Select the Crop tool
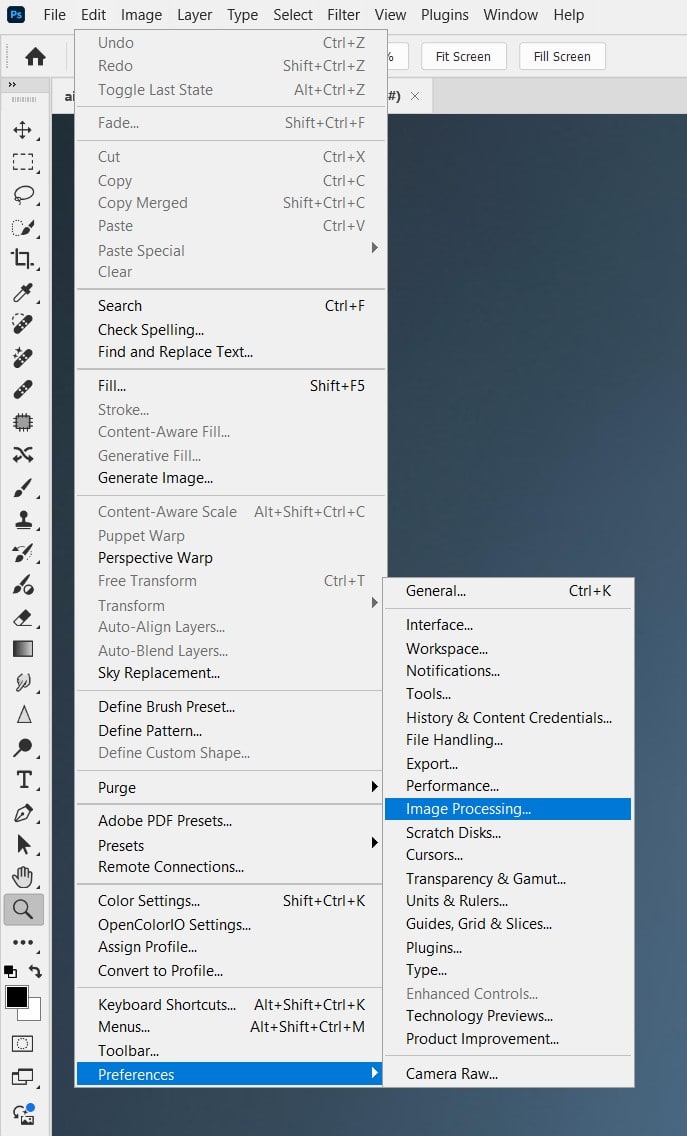 pyautogui.click(x=23, y=259)
